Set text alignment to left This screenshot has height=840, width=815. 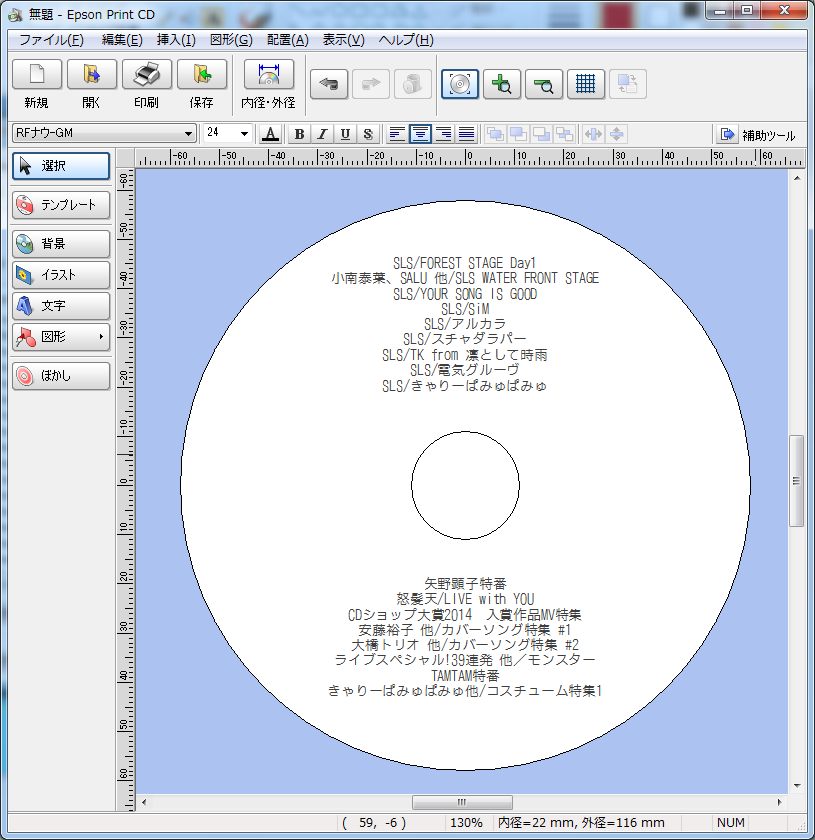point(397,133)
